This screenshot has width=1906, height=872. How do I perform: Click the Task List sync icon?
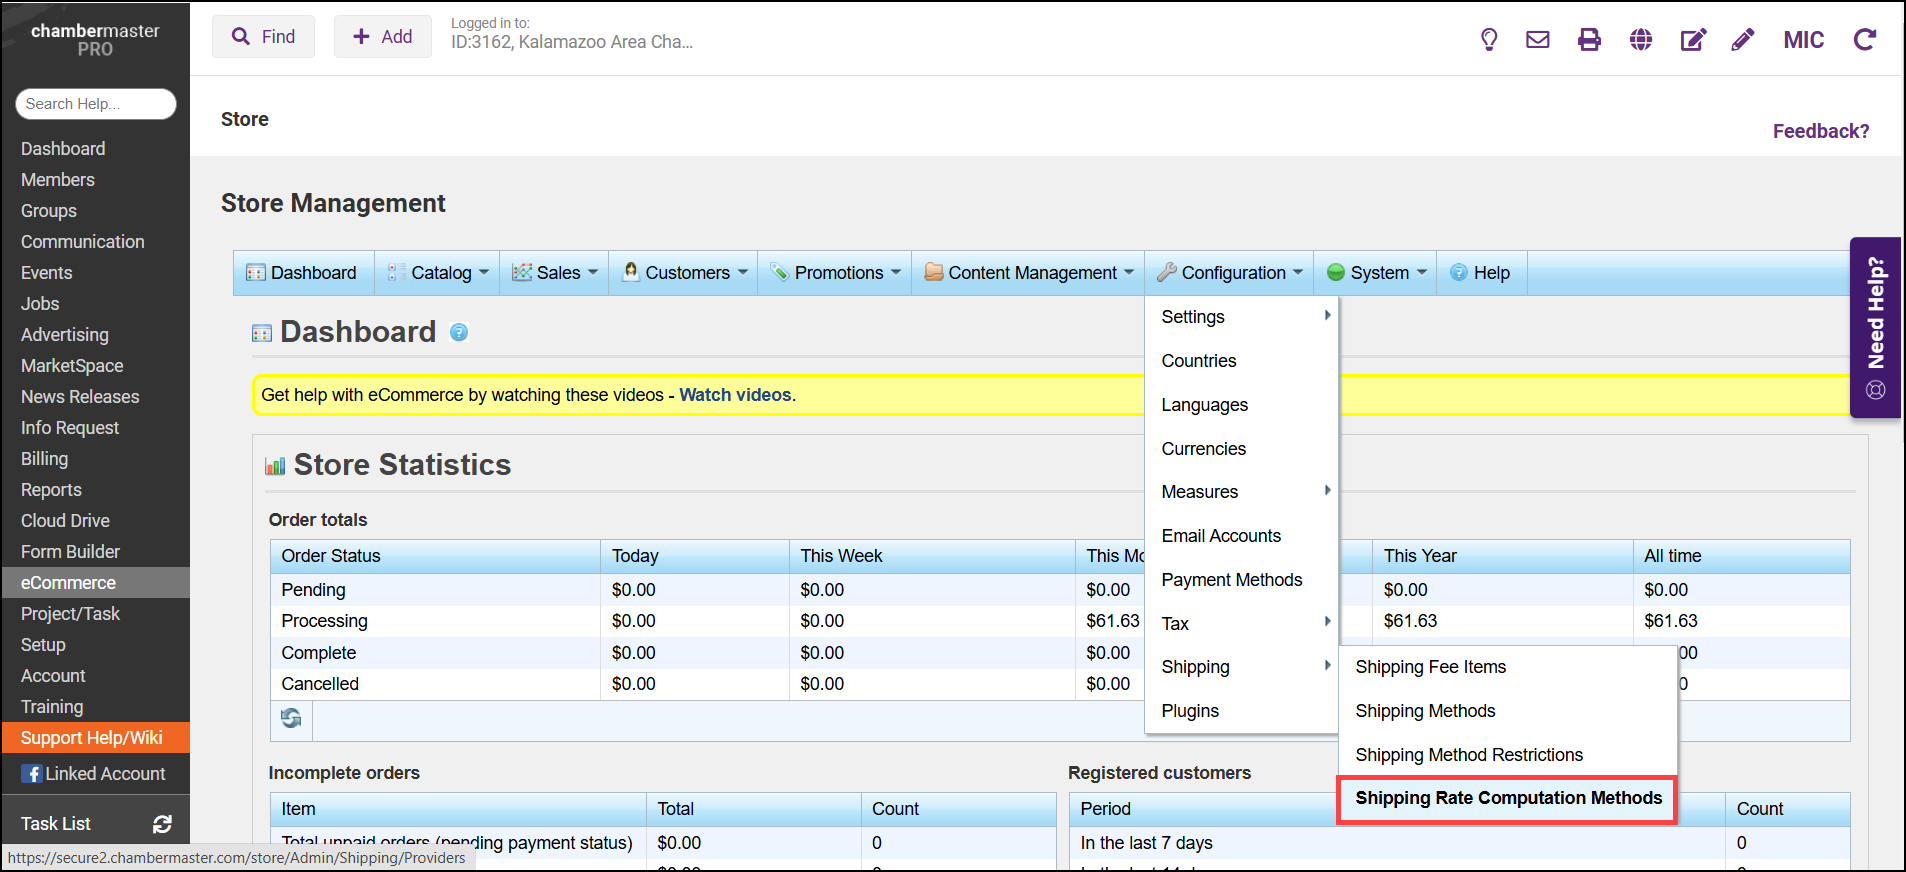162,824
